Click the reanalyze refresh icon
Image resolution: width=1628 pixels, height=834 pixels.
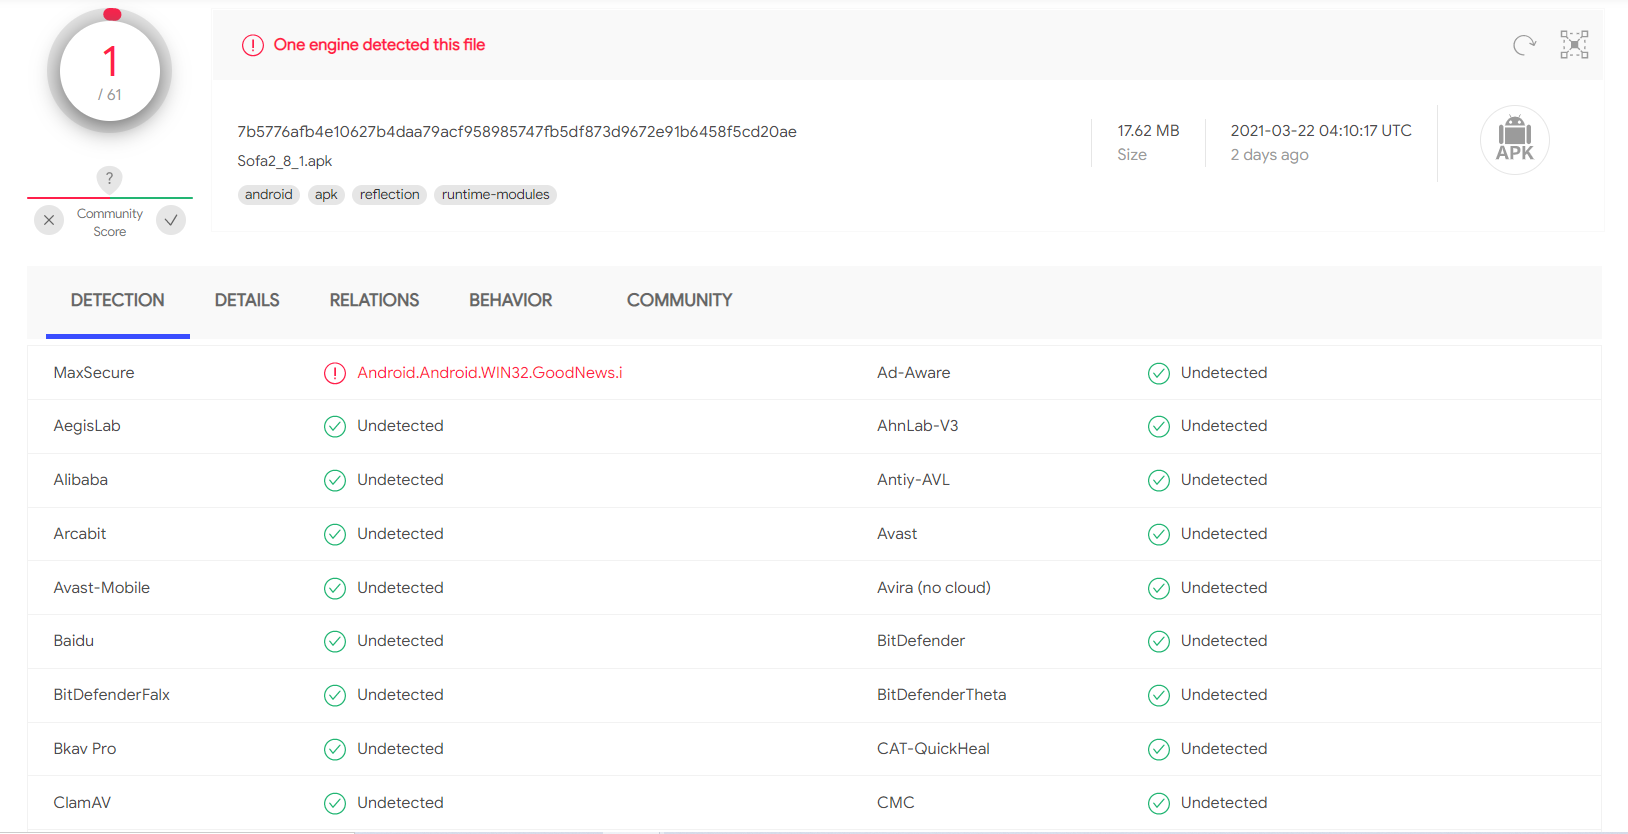click(1524, 45)
